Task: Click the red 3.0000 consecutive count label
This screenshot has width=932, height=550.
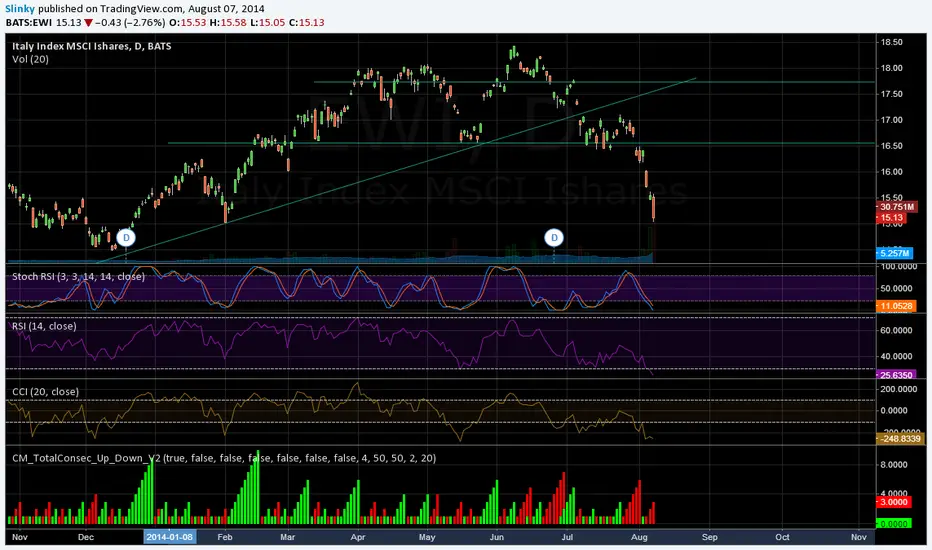Action: click(893, 502)
